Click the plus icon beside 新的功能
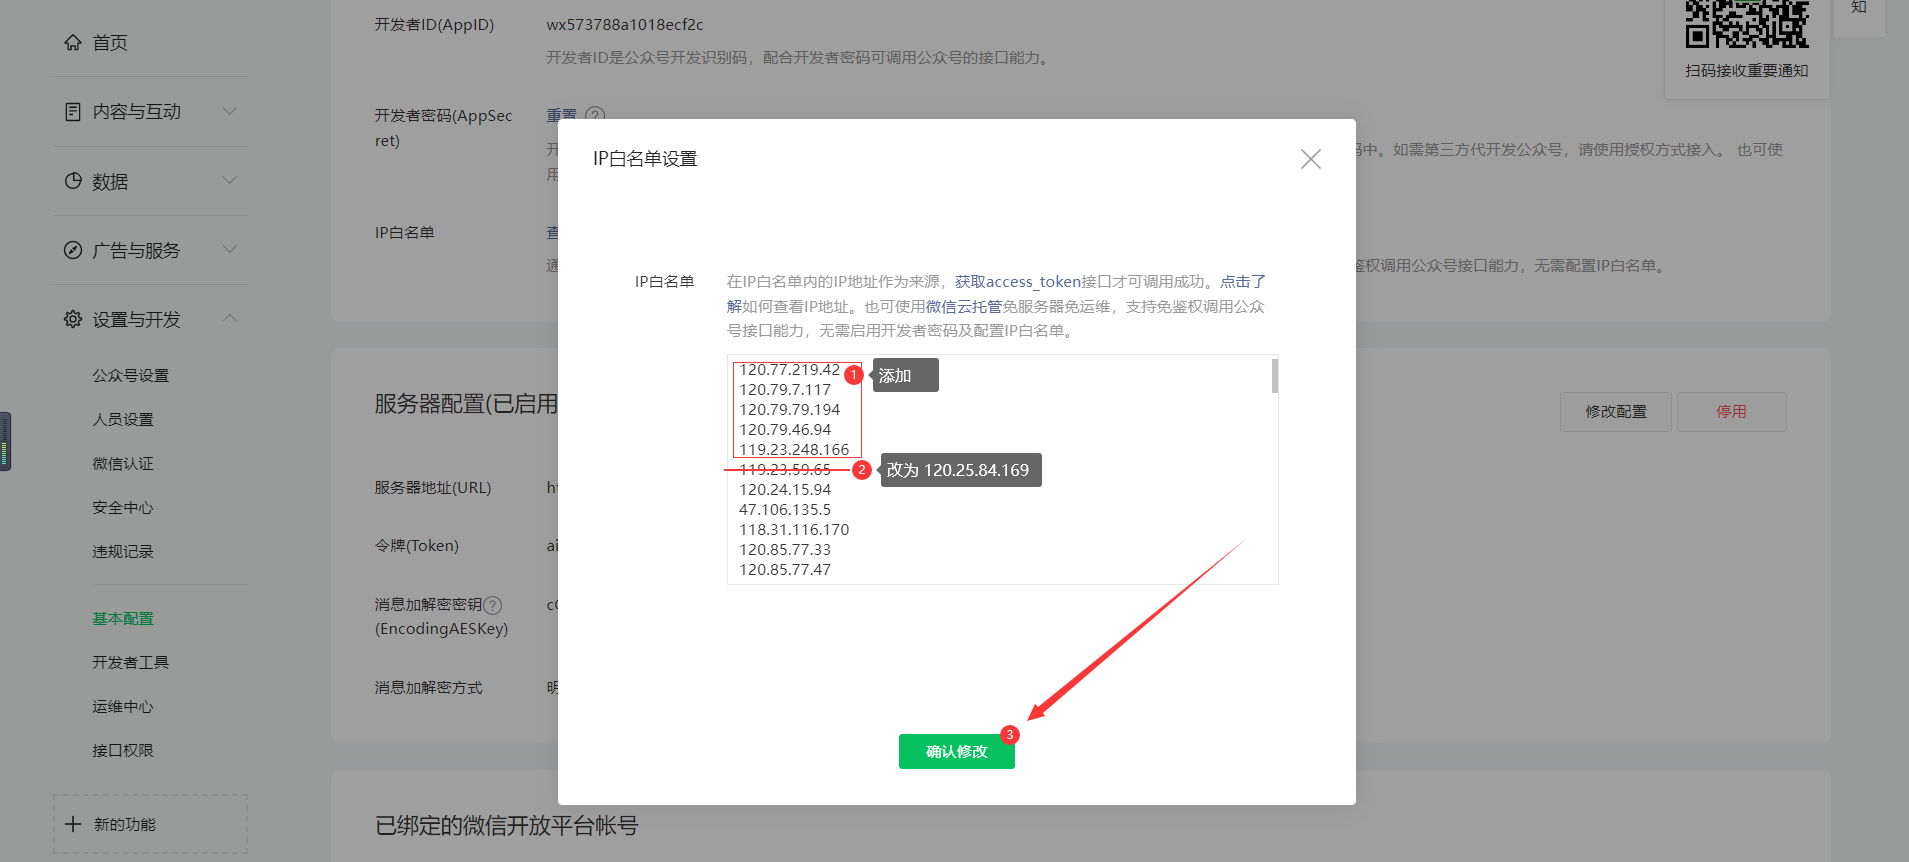 pyautogui.click(x=73, y=824)
